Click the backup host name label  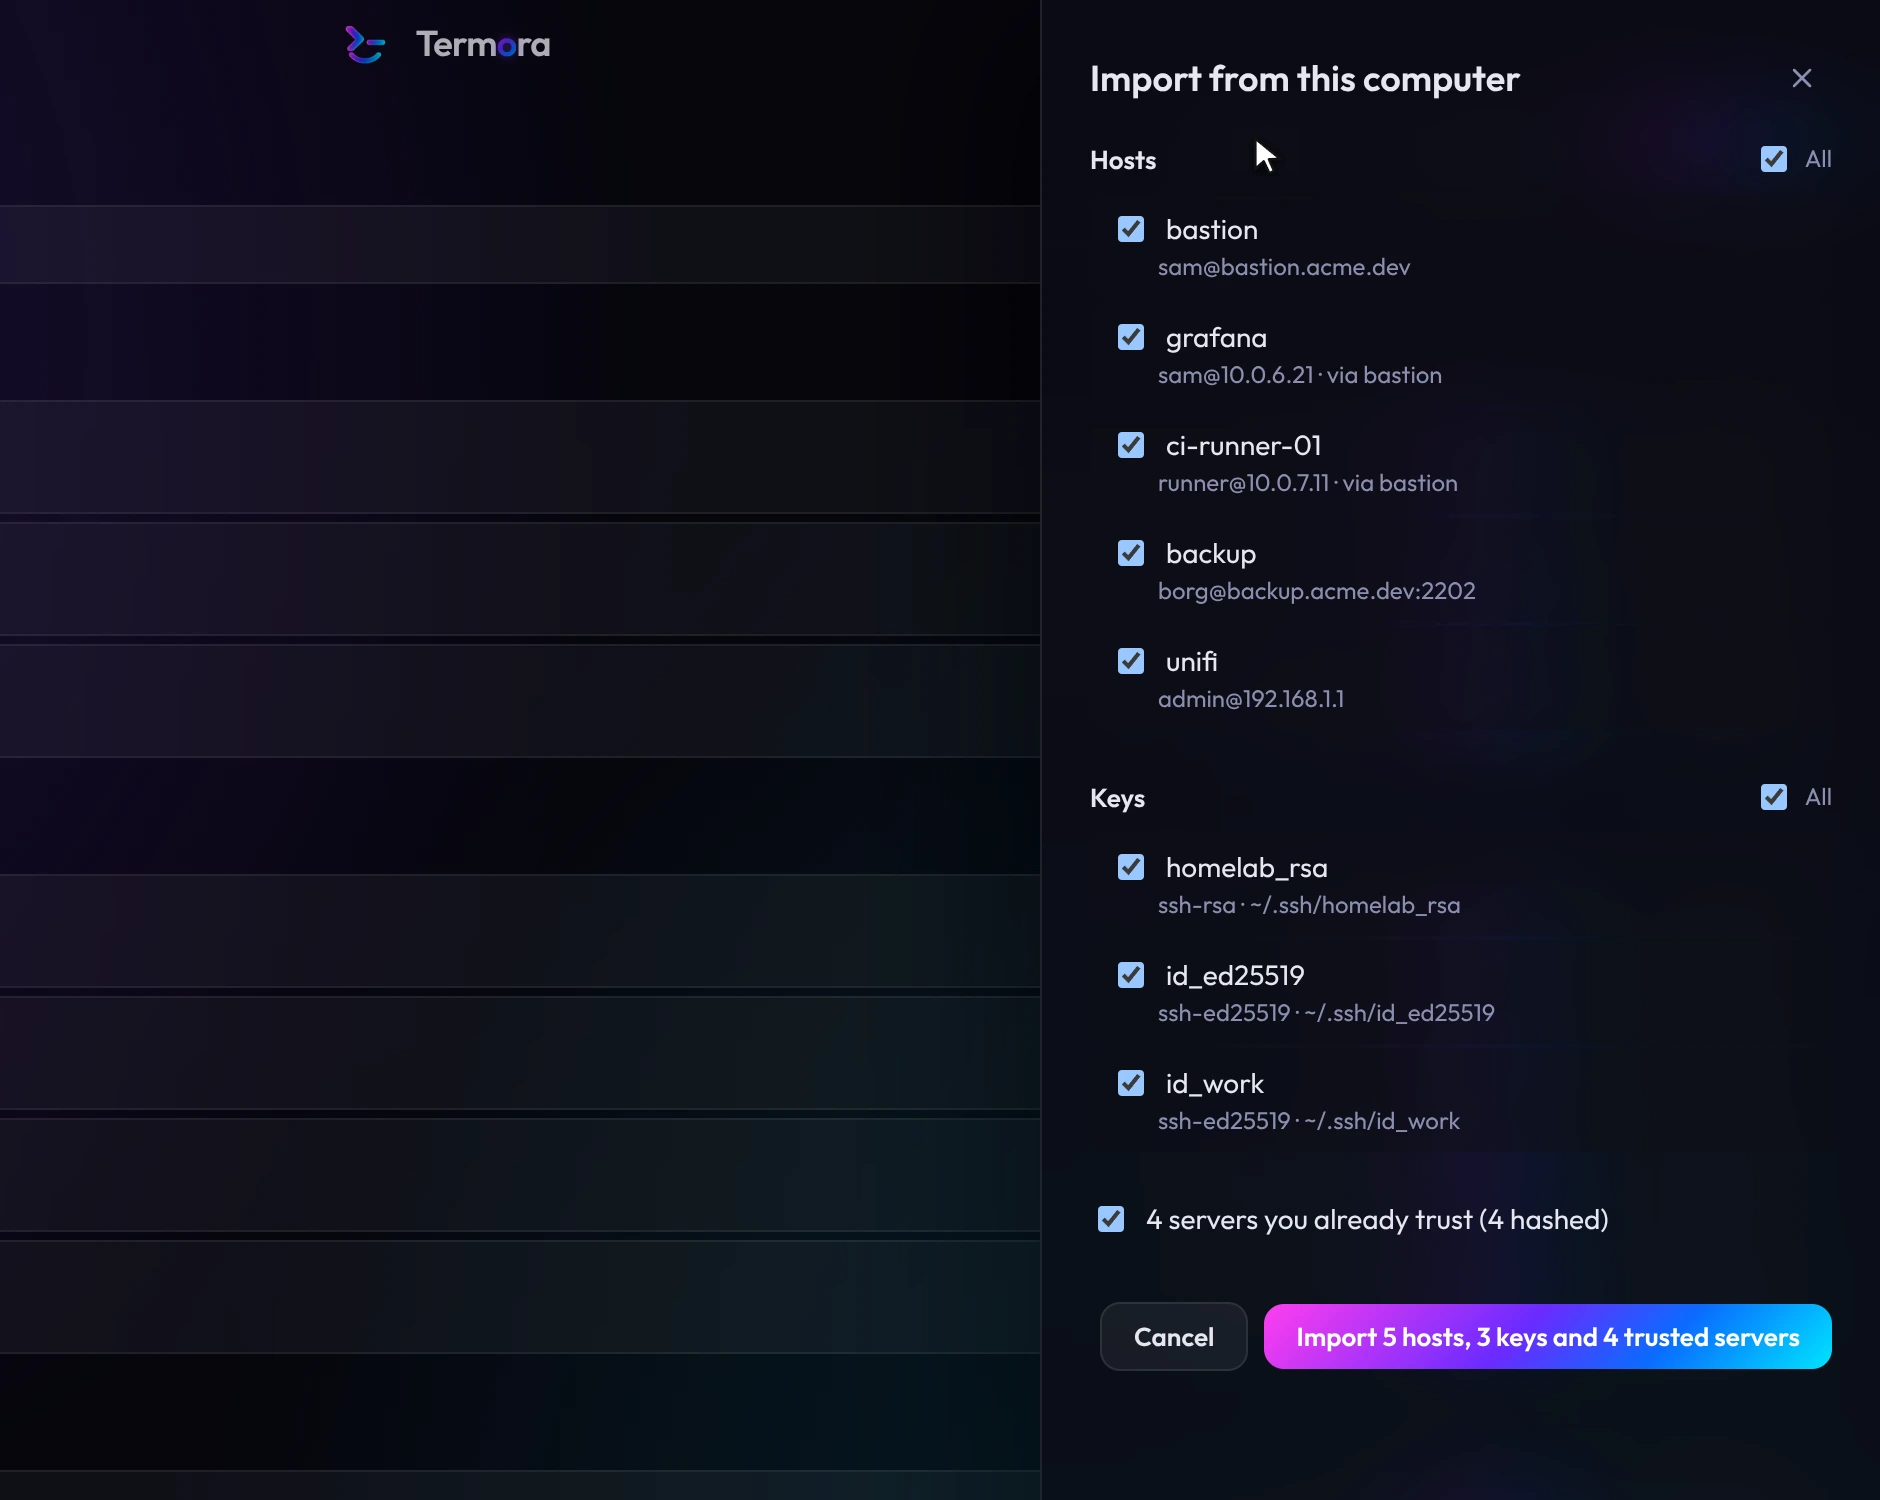click(1211, 554)
